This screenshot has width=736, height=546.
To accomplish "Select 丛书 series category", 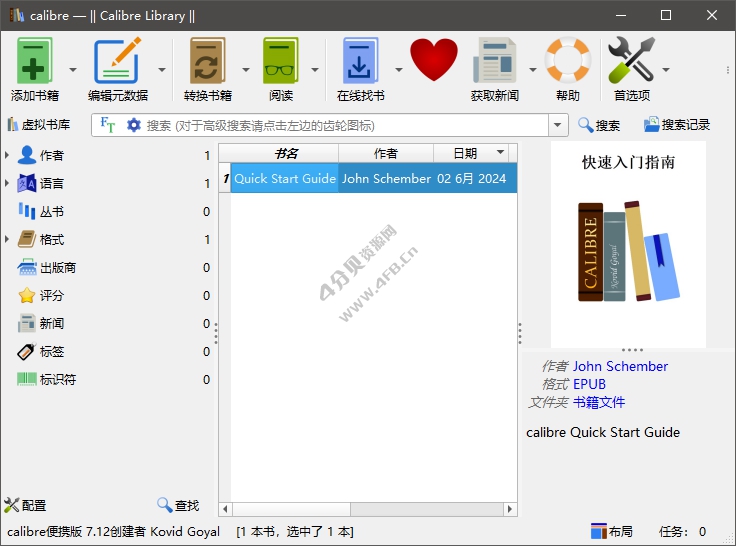I will 107,212.
